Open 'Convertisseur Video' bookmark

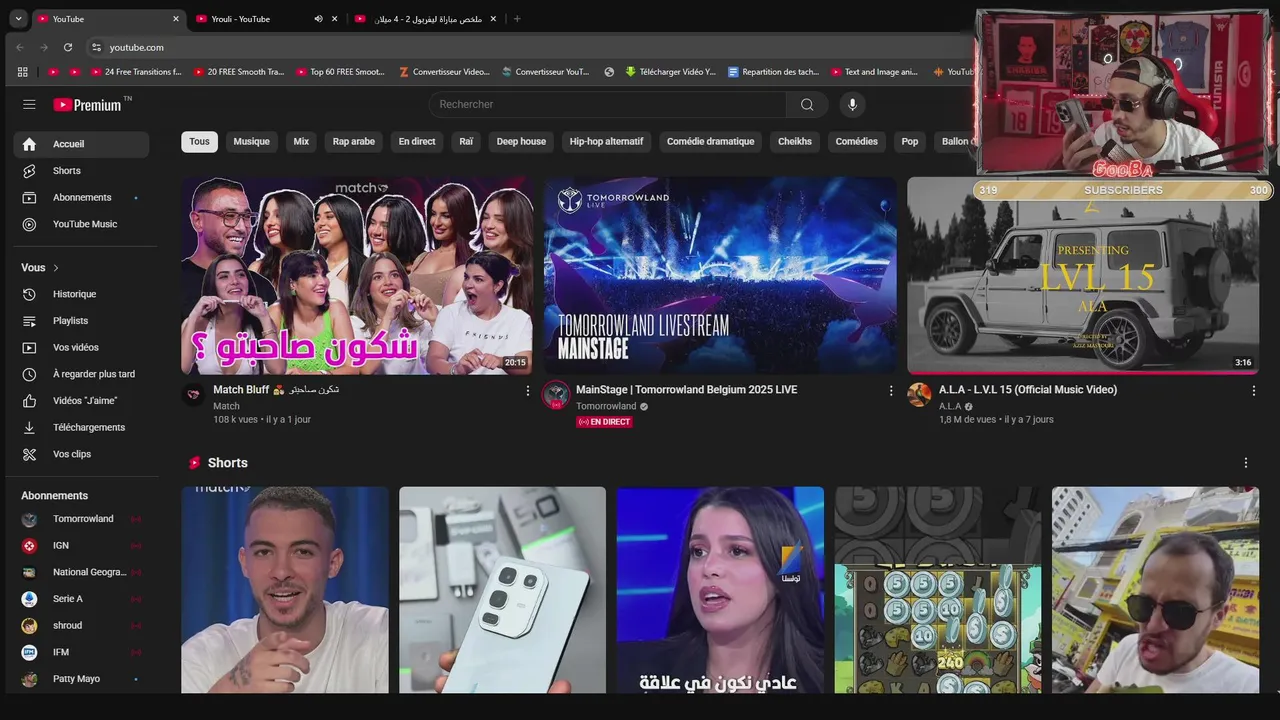pyautogui.click(x=444, y=72)
